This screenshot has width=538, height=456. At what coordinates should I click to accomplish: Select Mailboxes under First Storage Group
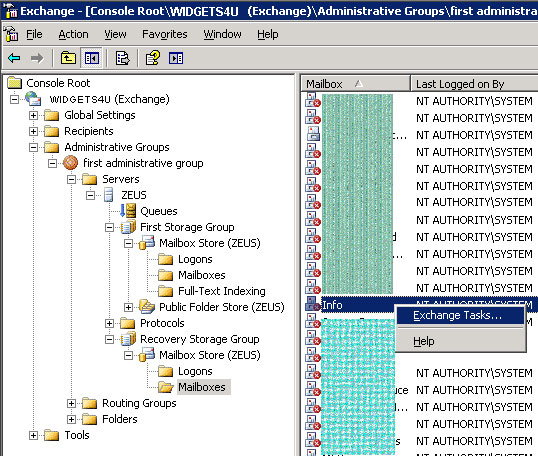[x=202, y=275]
